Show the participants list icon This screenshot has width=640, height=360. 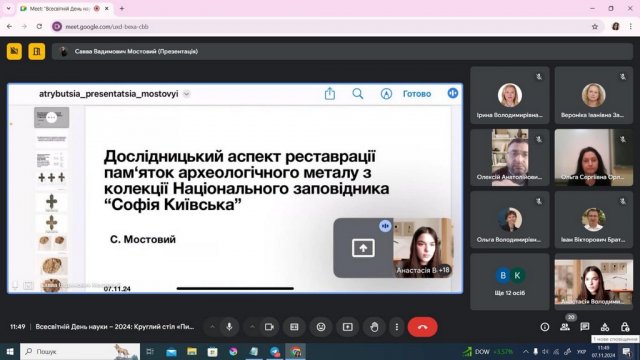[x=565, y=327]
